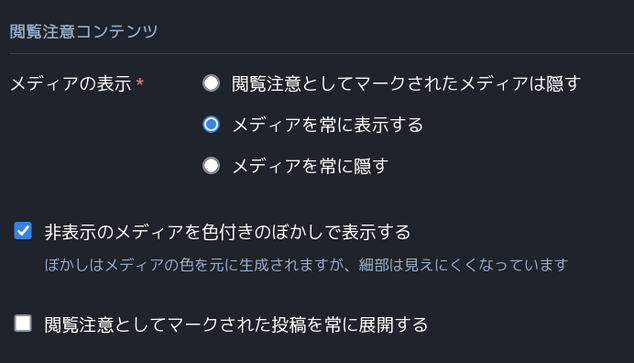Click the blue dot of the selected radio
Screen dimensions: 634x363
pos(211,125)
